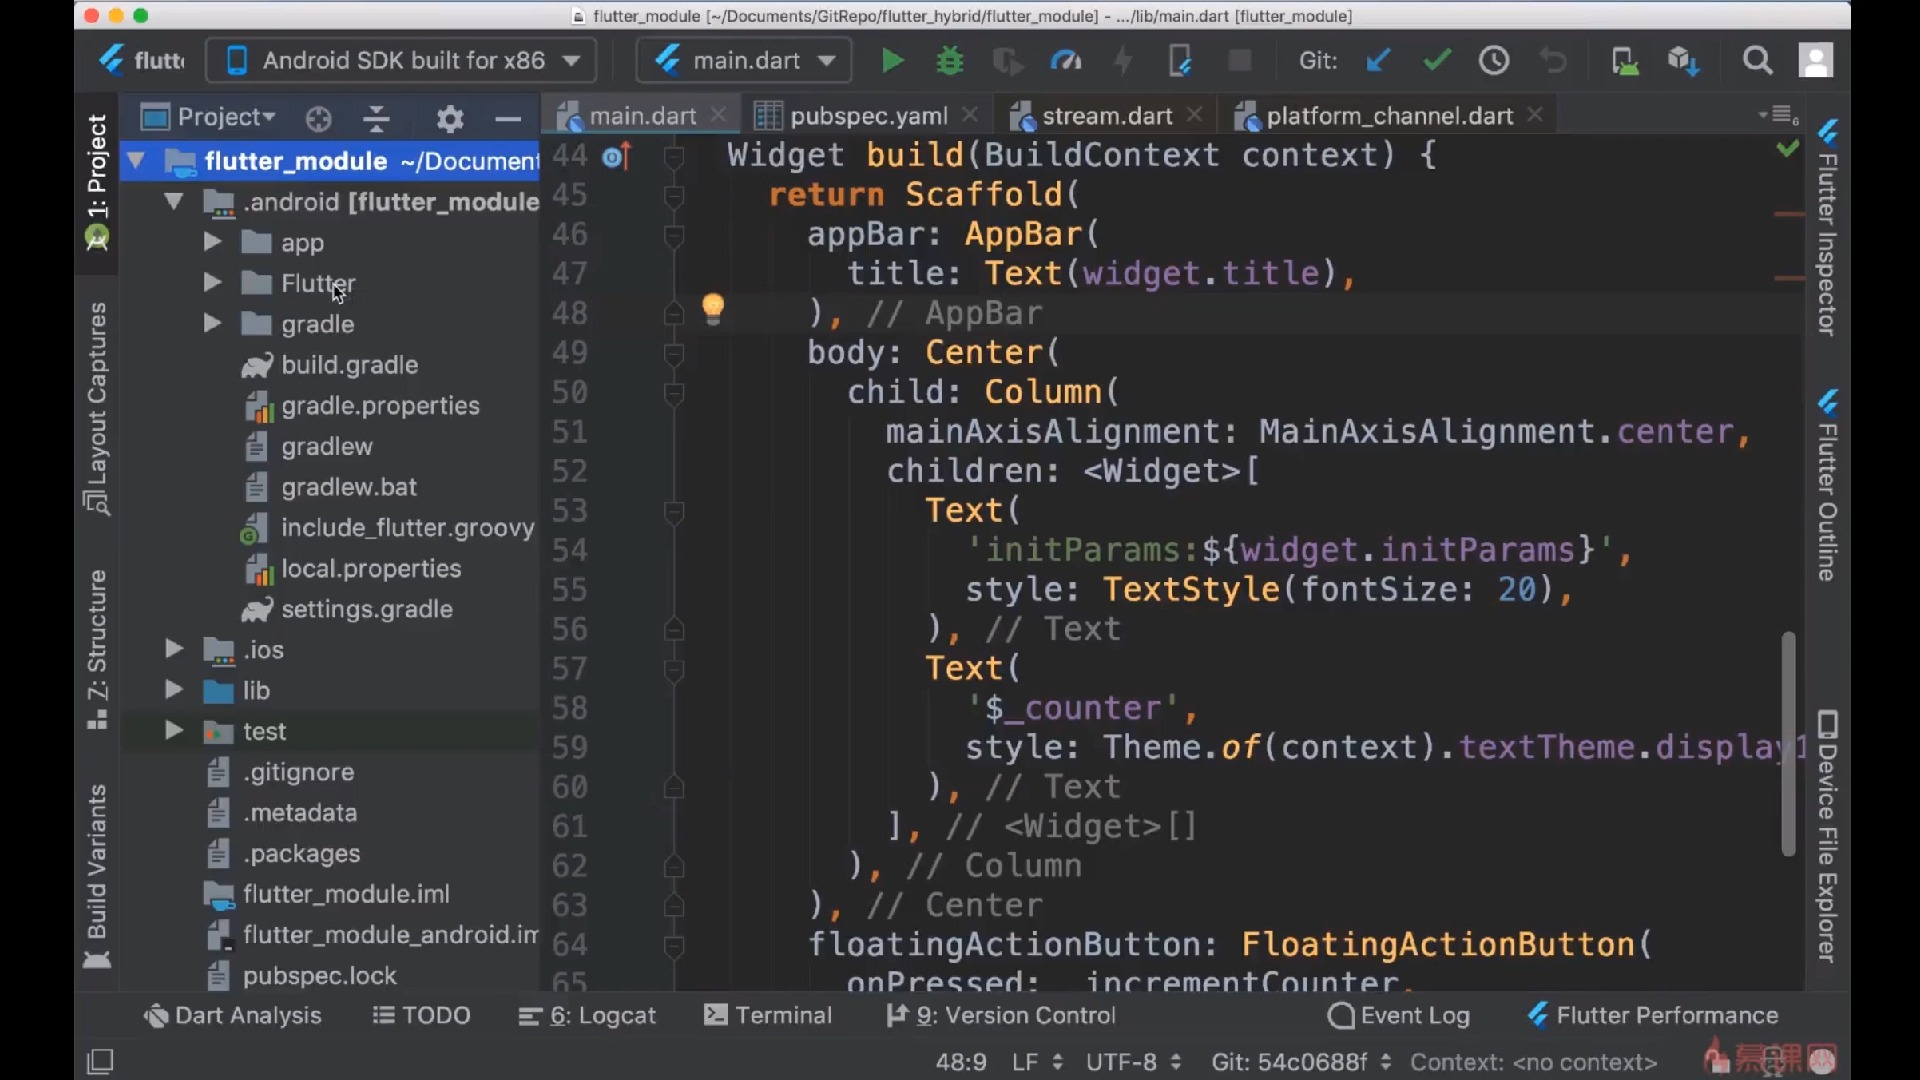Click the editor vertical scrollbar thumb
Image resolution: width=1920 pixels, height=1080 pixels.
coord(1788,743)
